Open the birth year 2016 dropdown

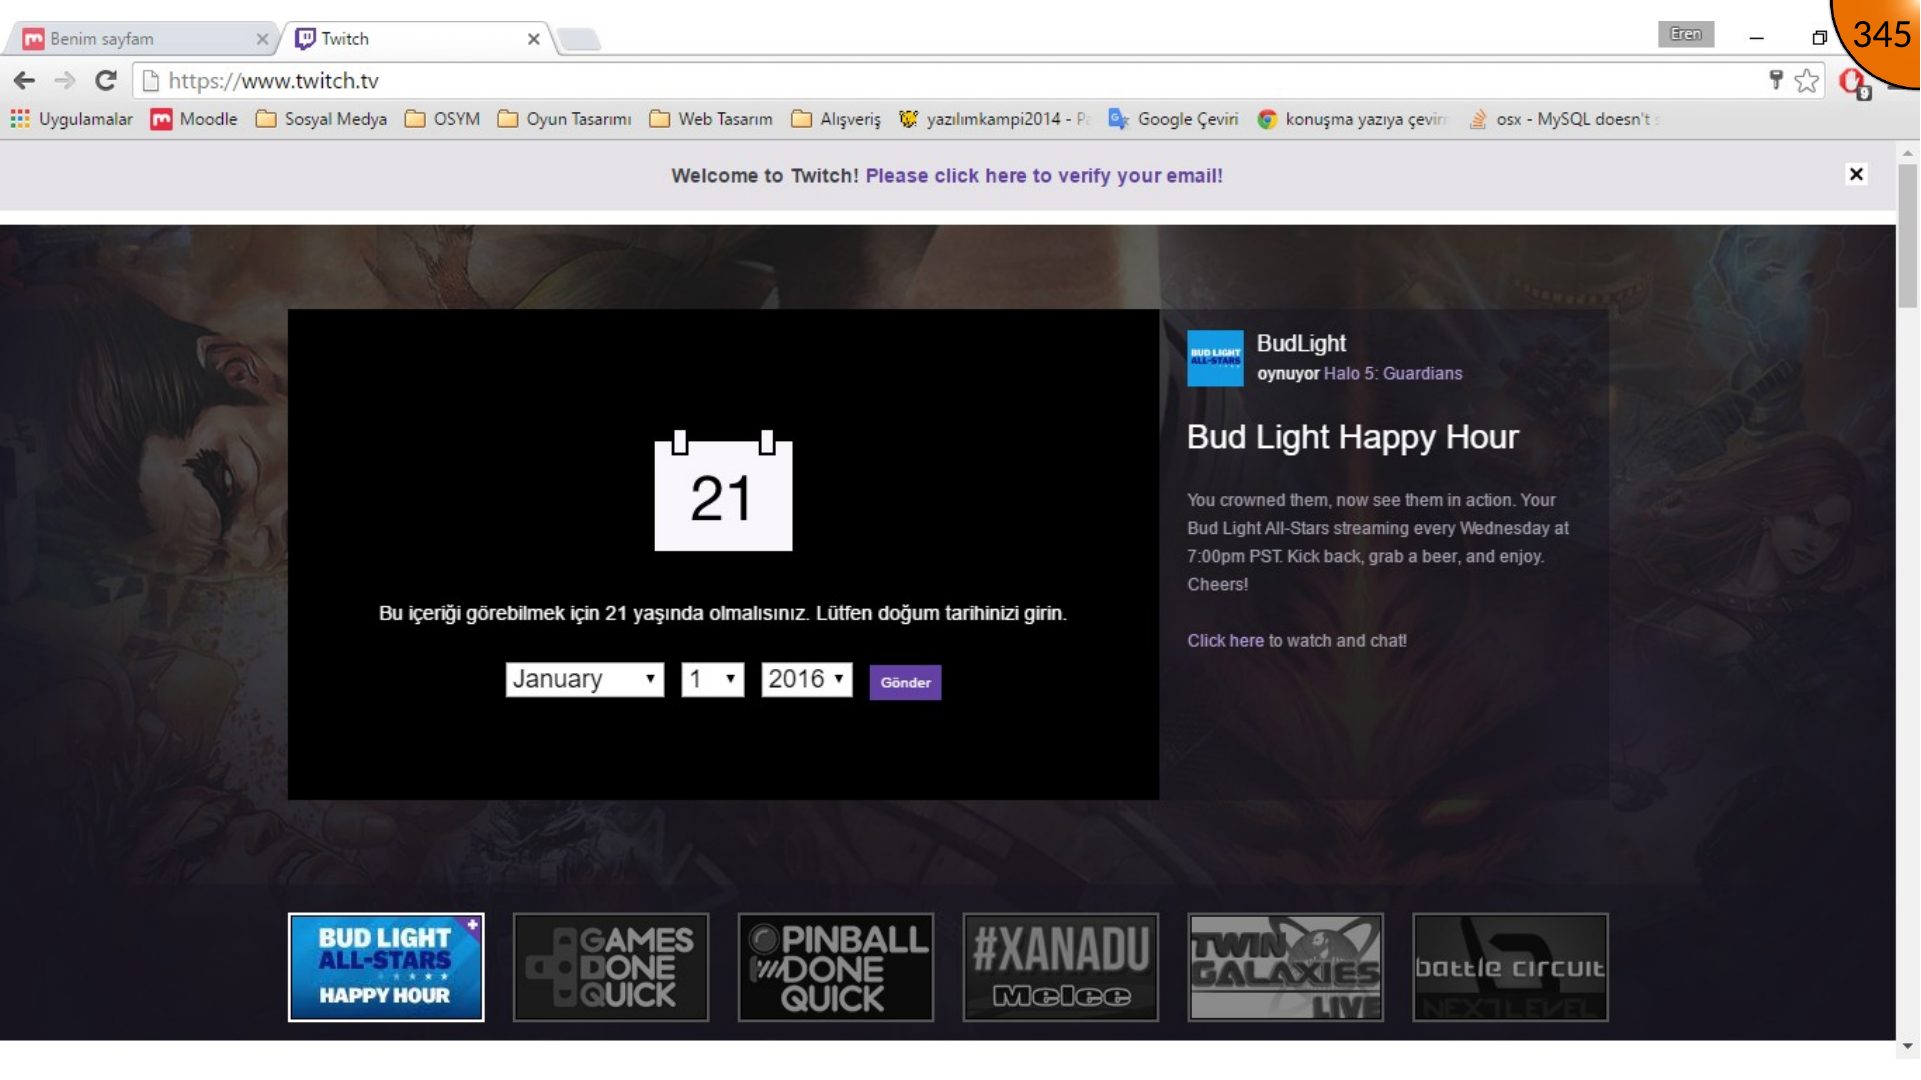click(806, 680)
